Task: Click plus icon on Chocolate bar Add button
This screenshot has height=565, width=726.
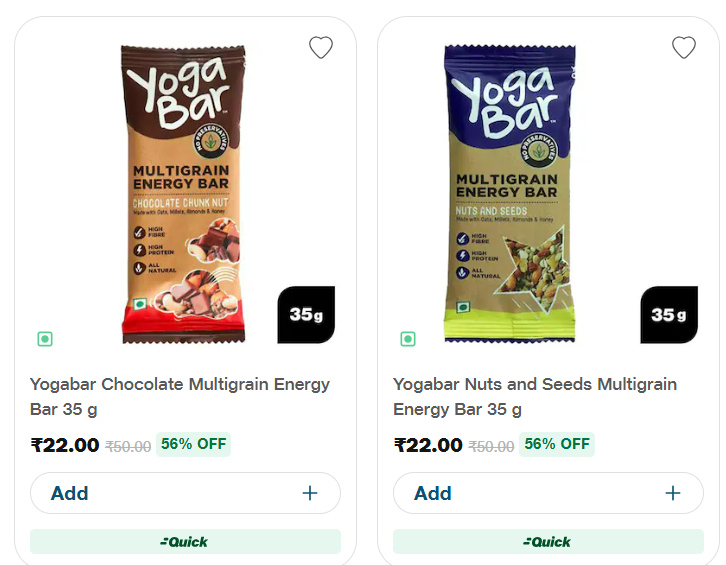Action: (310, 493)
